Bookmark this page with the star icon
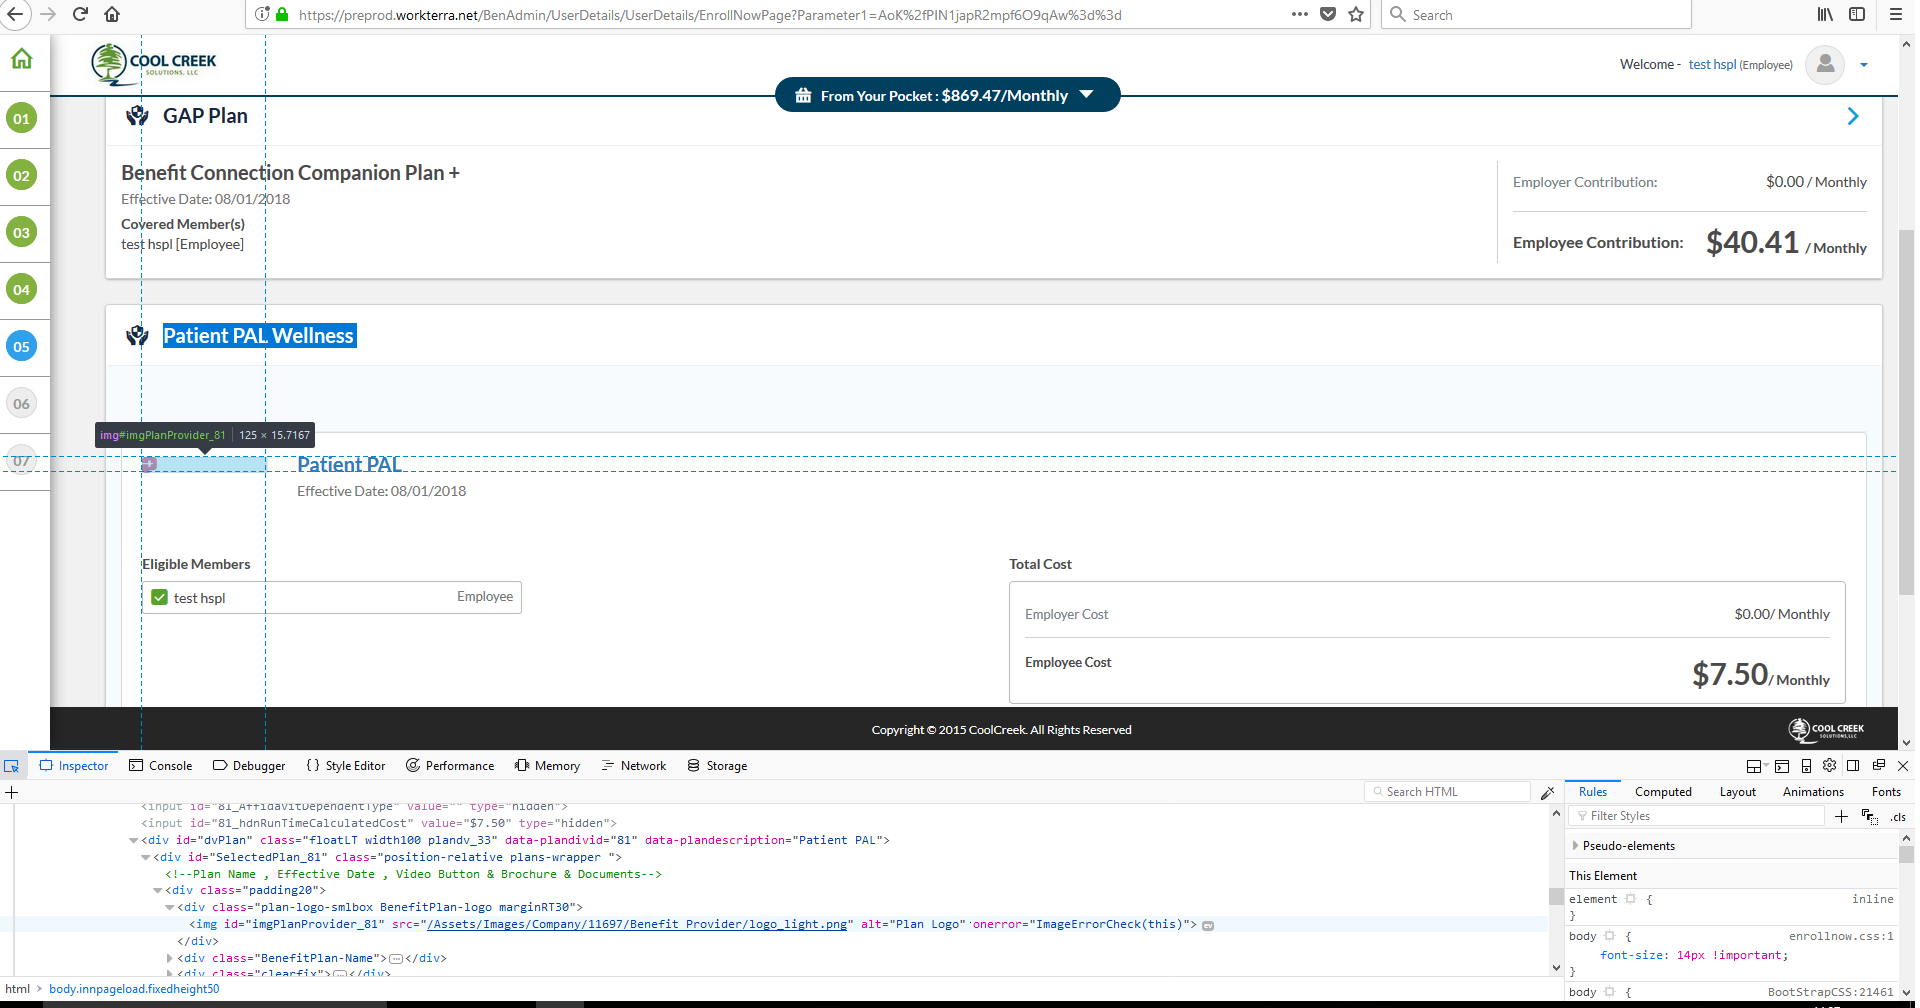 click(1356, 14)
